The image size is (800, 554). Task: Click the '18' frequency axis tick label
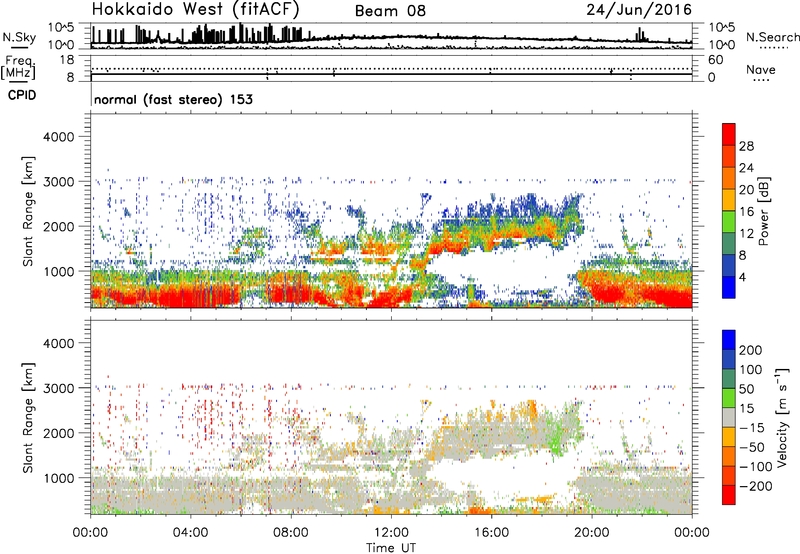pos(67,60)
